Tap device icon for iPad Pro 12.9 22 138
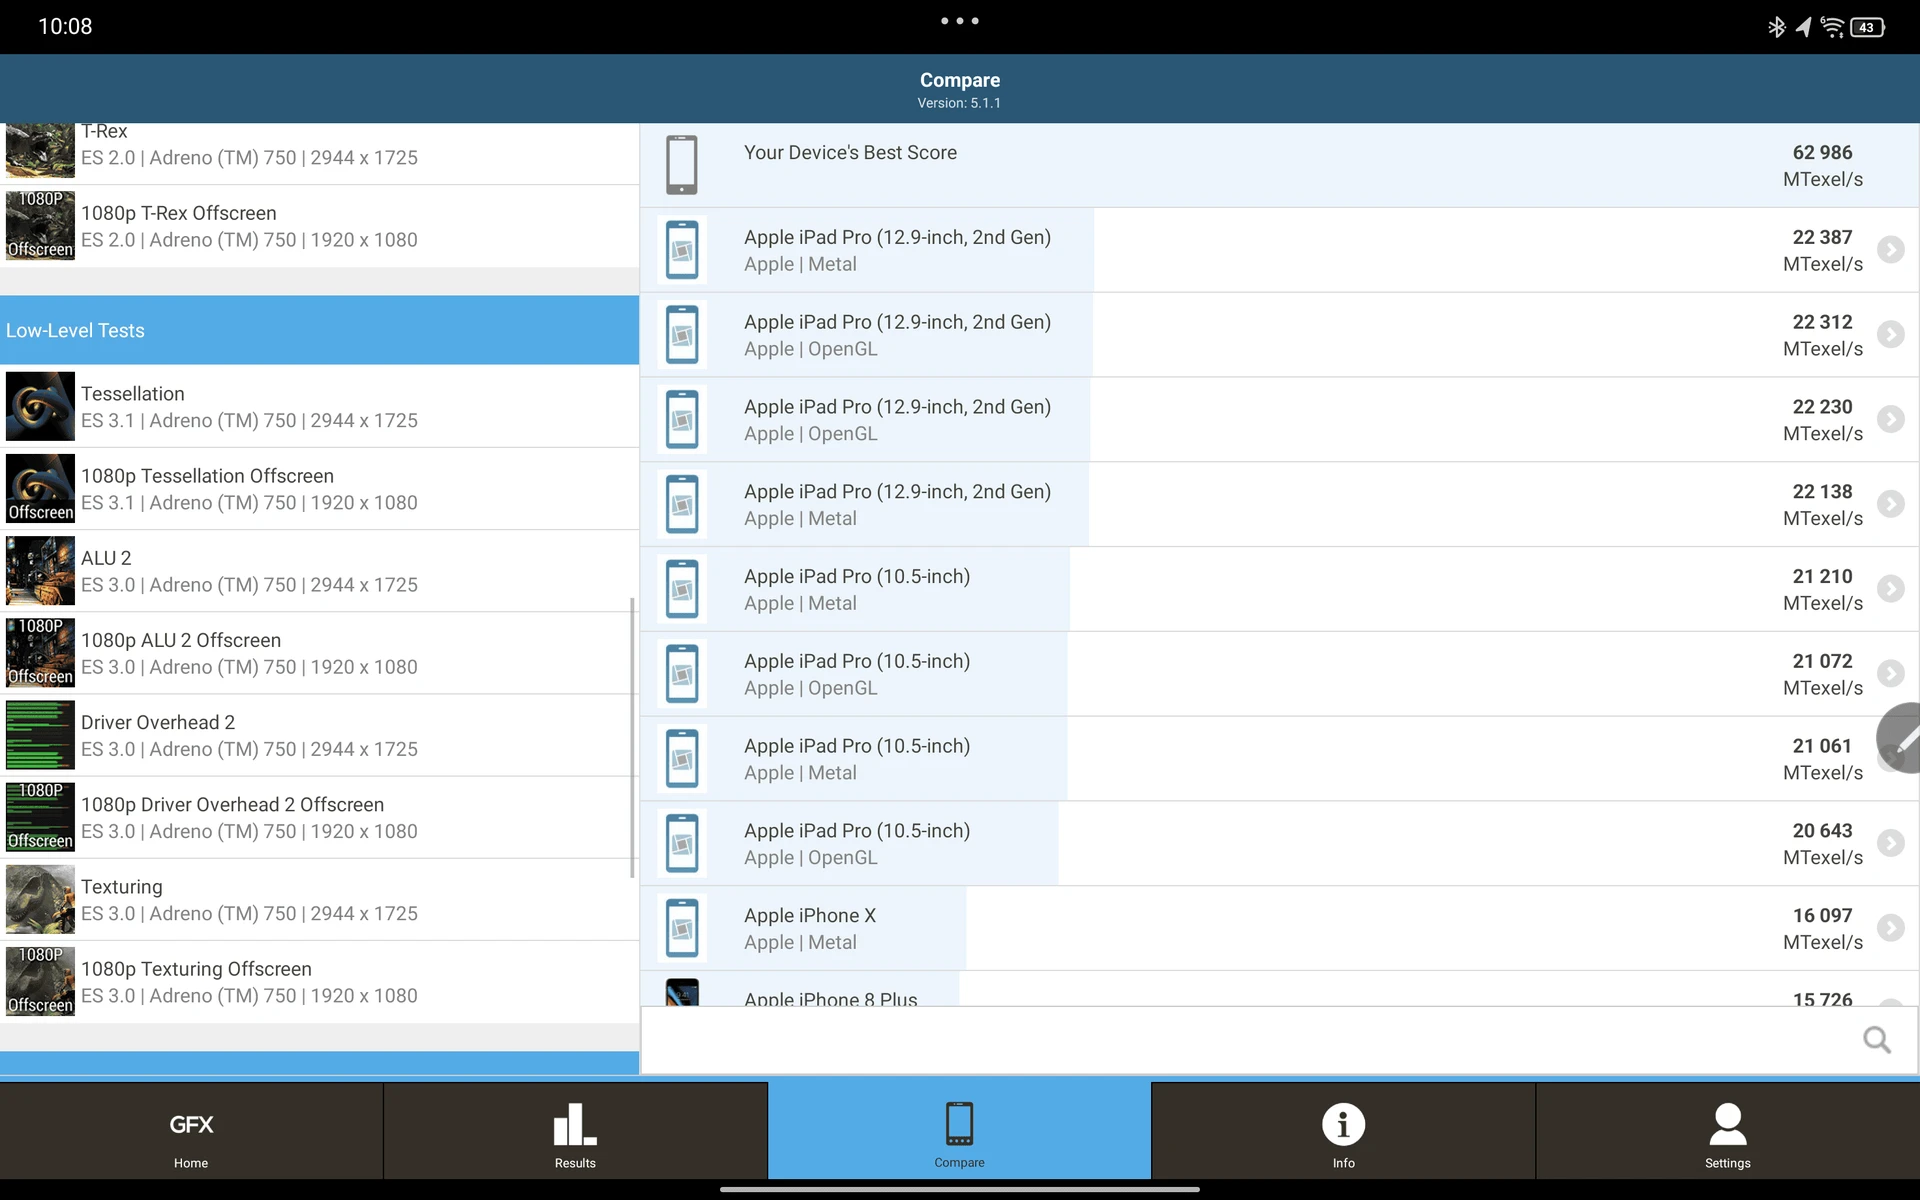1920x1200 pixels. click(x=682, y=504)
